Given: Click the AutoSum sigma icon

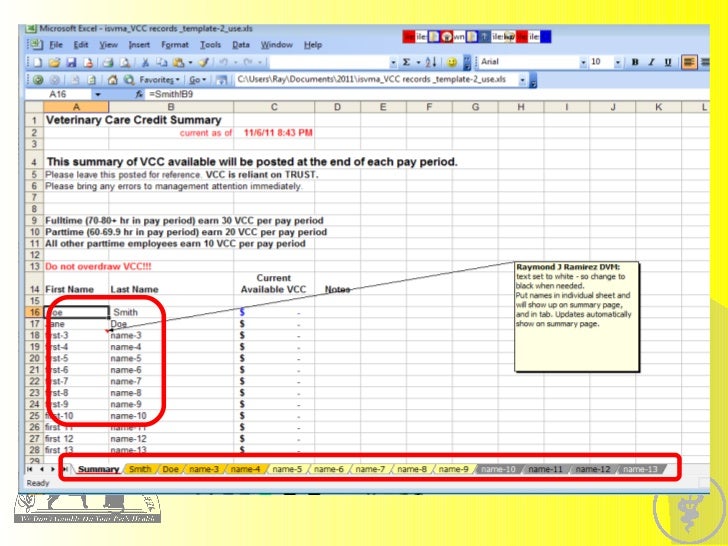Looking at the screenshot, I should click(x=406, y=62).
